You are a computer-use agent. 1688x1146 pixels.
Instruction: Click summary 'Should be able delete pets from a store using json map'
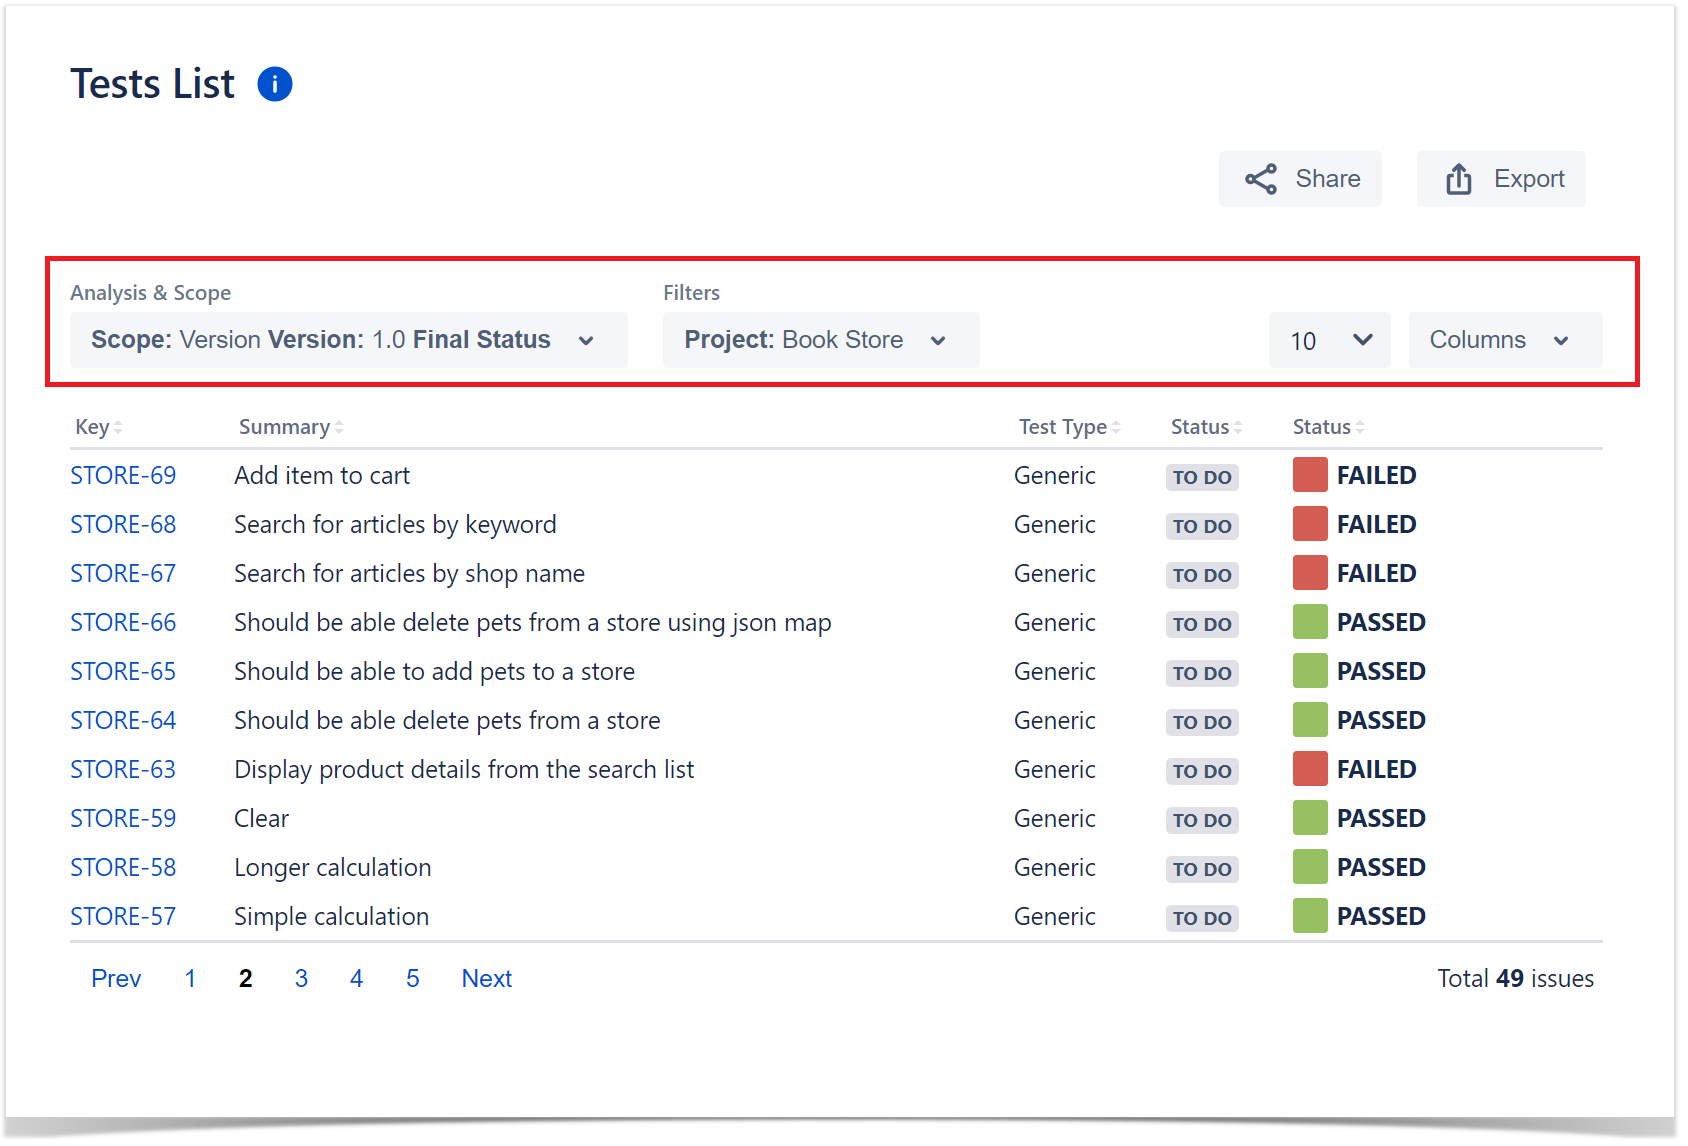[x=532, y=623]
